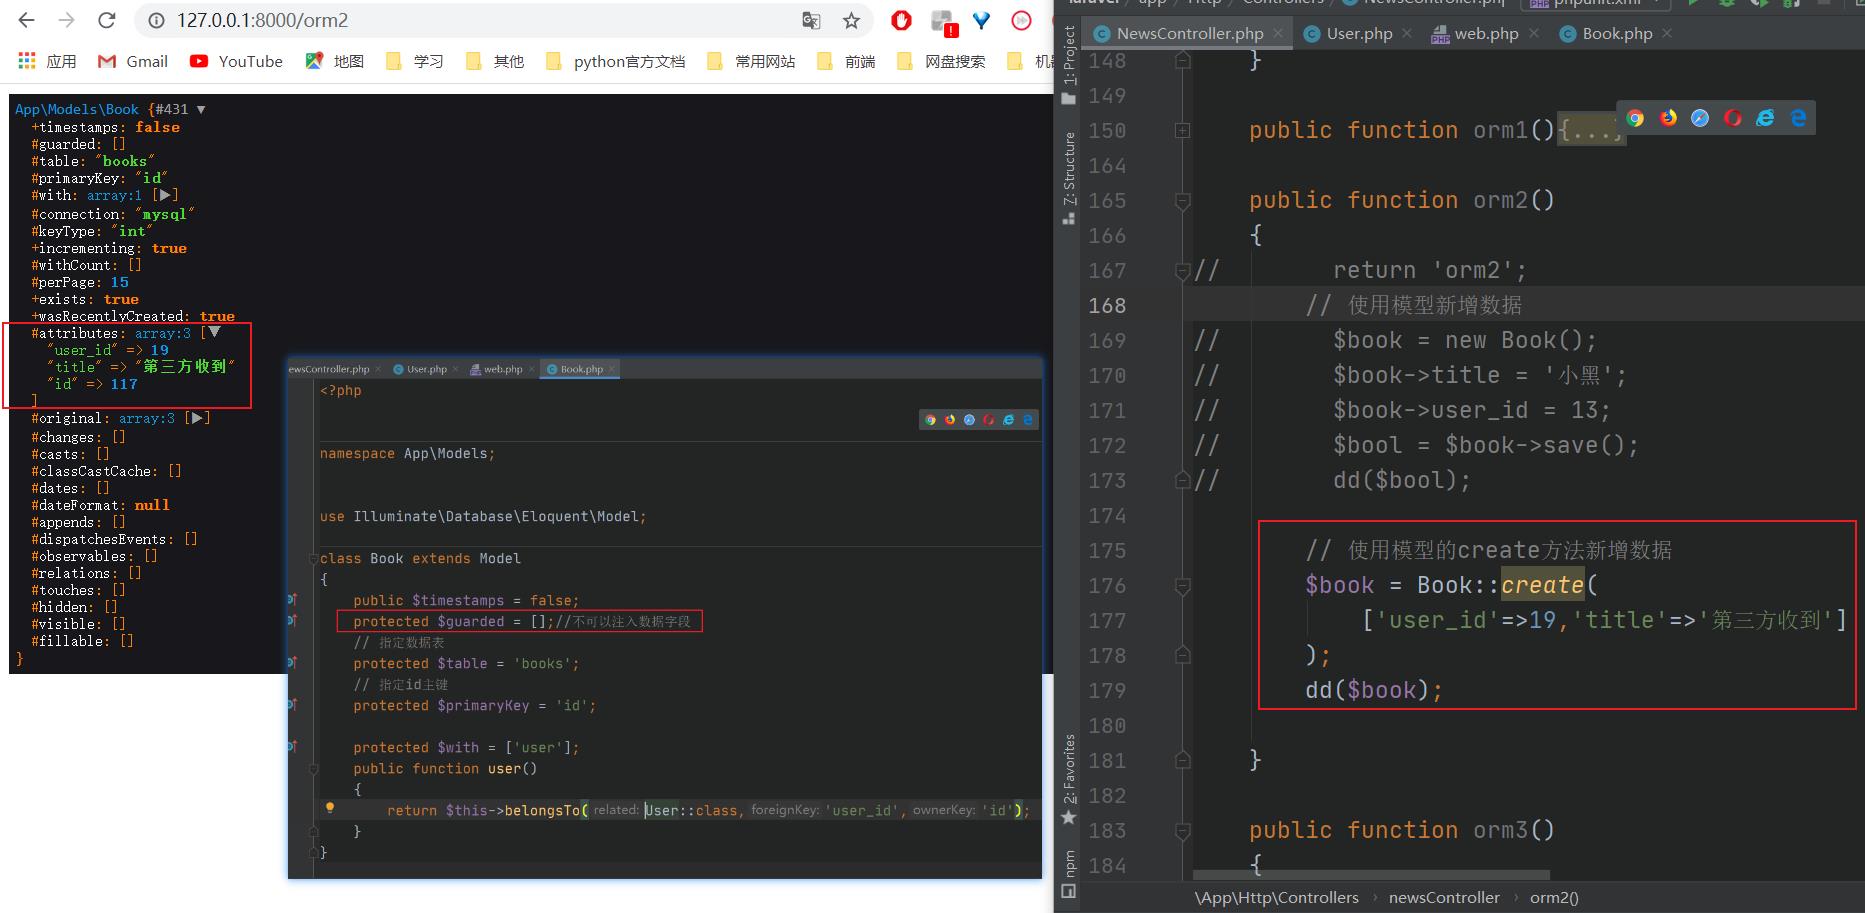Image resolution: width=1865 pixels, height=913 pixels.
Task: Open the 学习 bookmark folder
Action: pos(415,61)
